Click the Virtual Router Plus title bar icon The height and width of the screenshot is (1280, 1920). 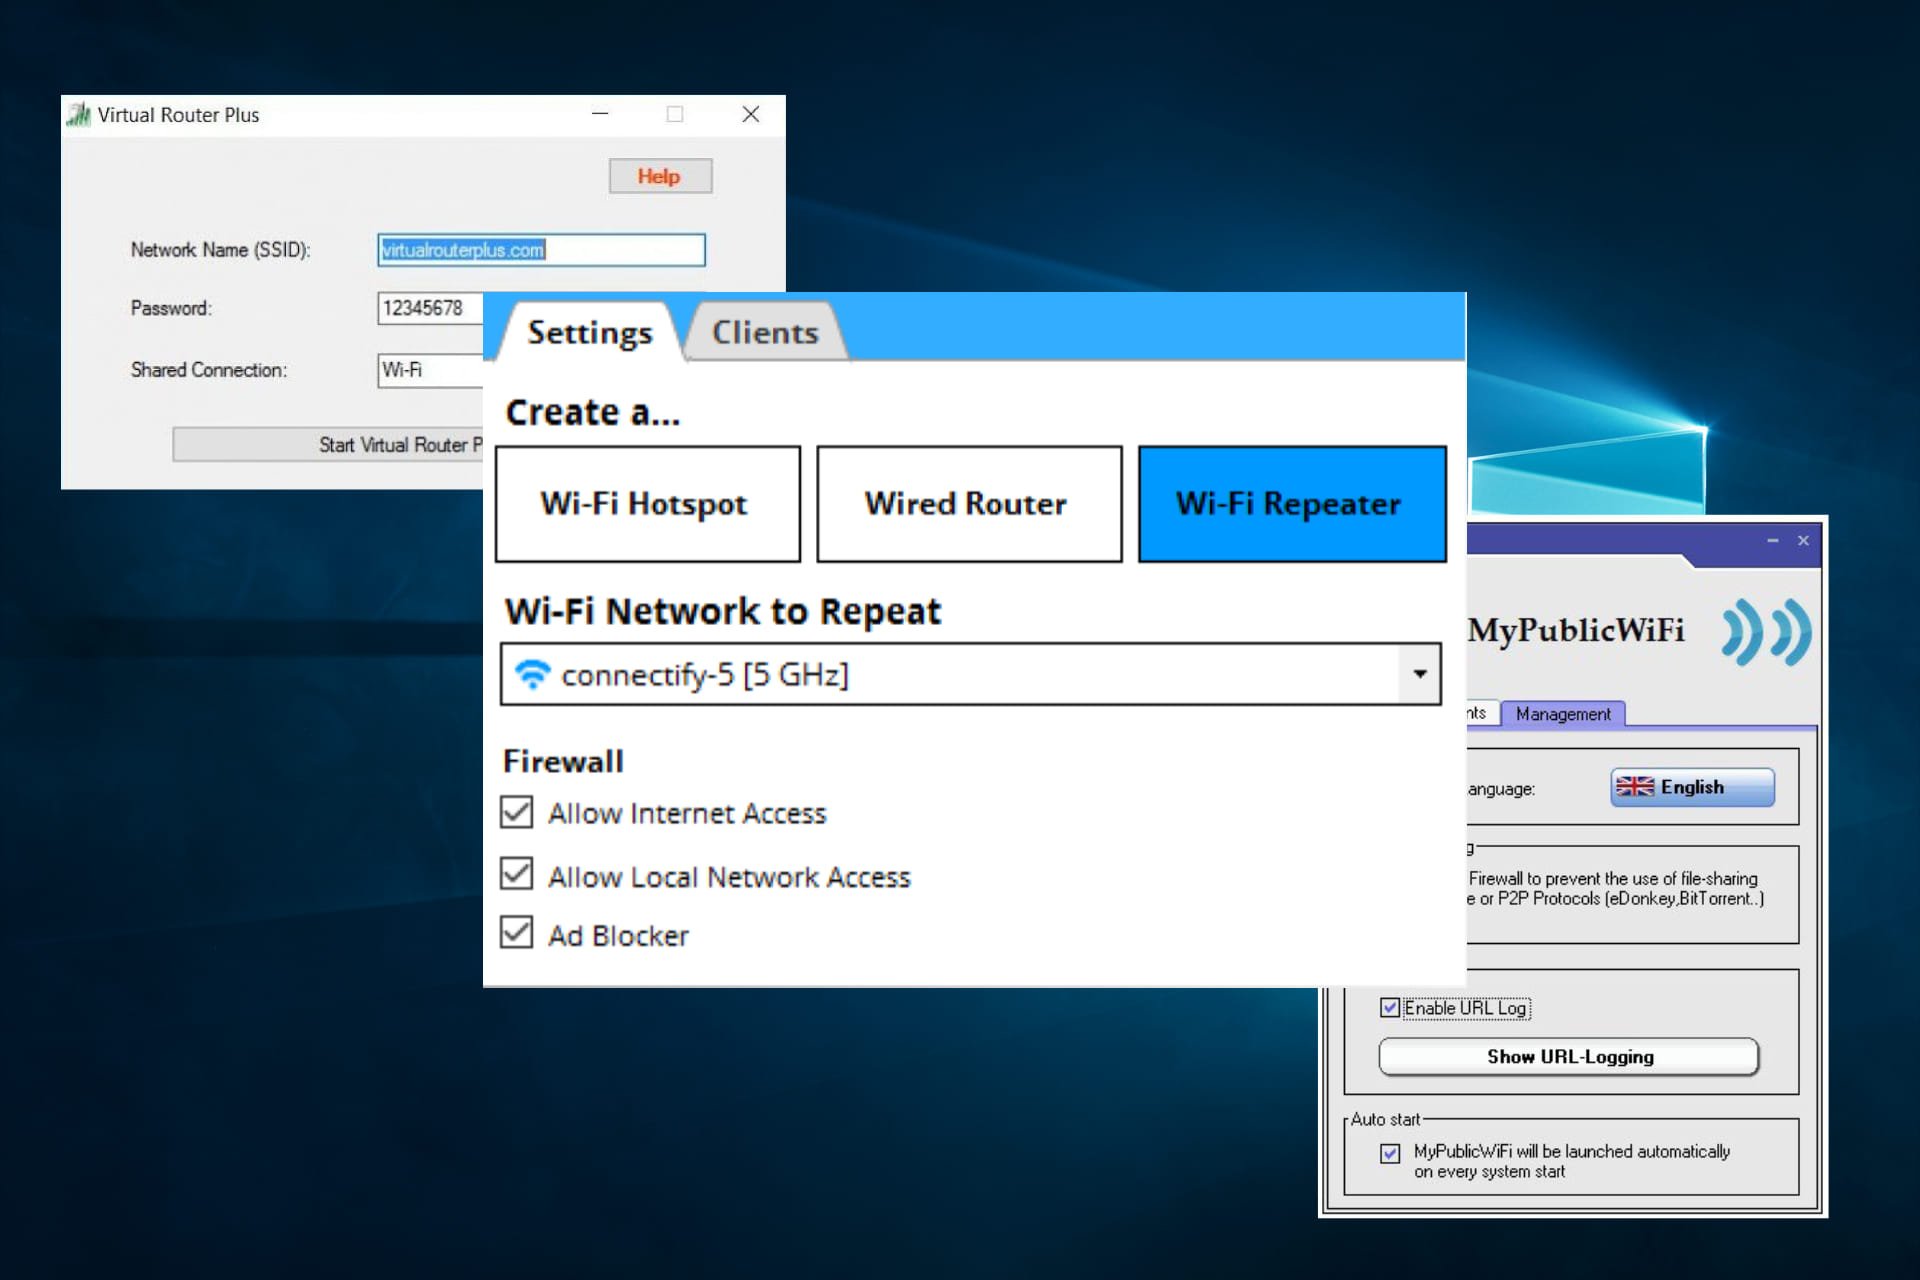pos(78,115)
